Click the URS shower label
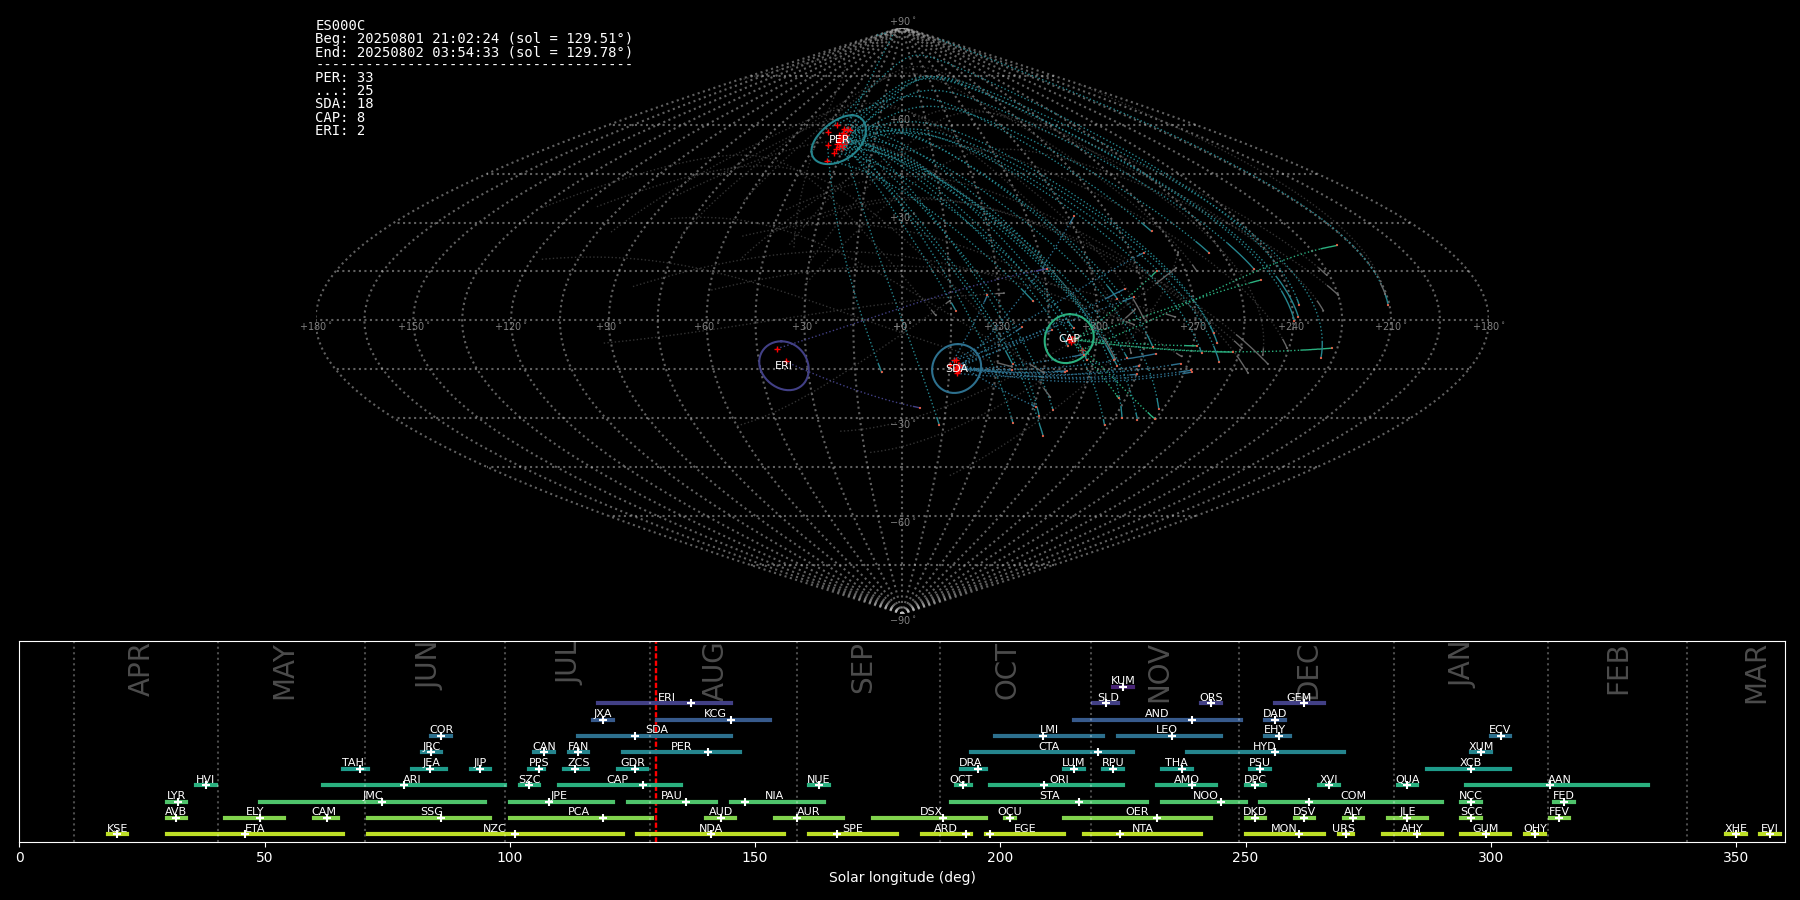 (x=1343, y=829)
